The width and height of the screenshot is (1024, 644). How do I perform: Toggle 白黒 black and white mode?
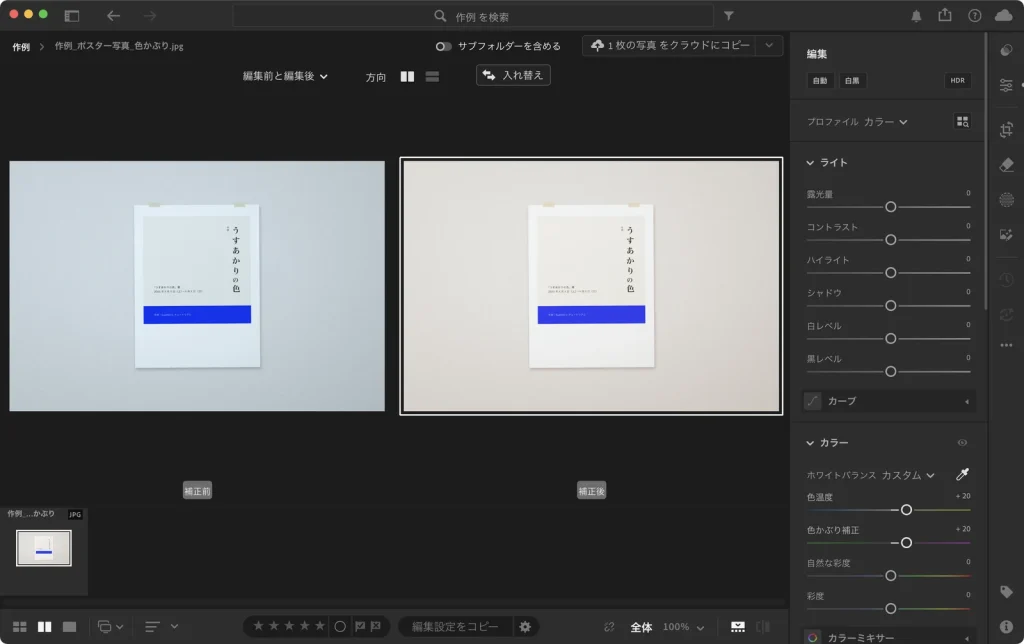point(852,80)
